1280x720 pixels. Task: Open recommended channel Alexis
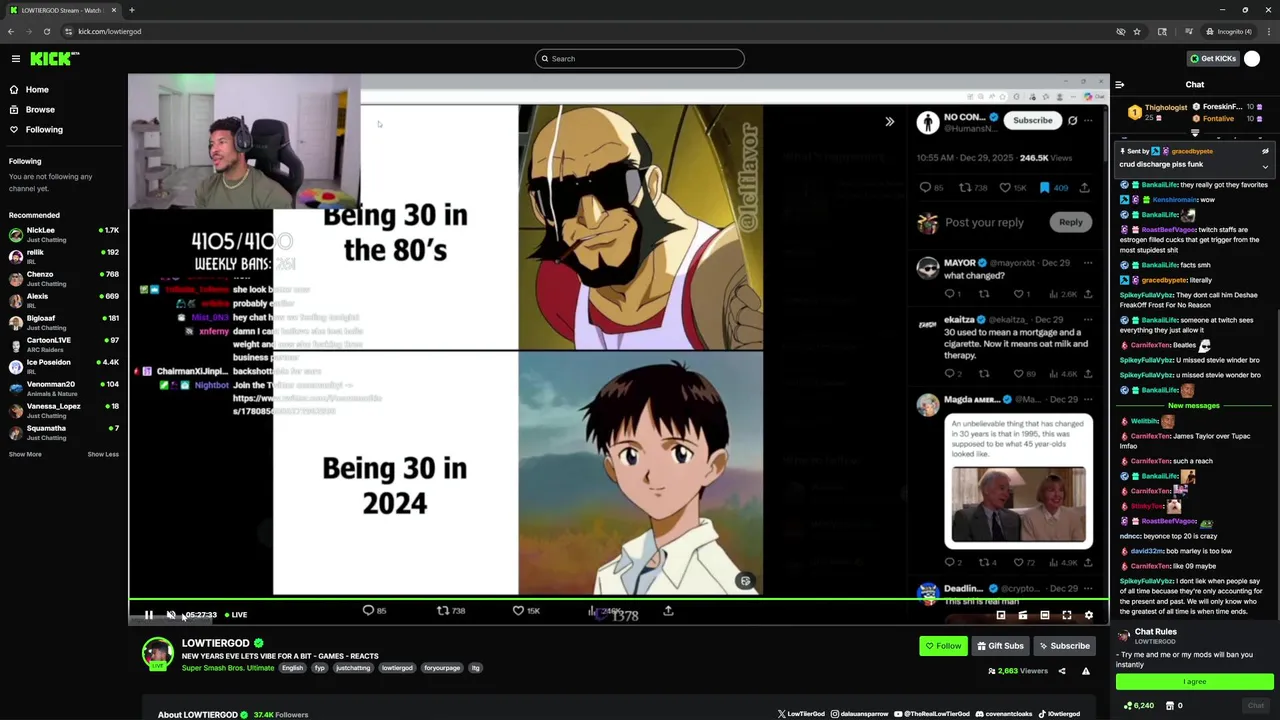(x=64, y=301)
